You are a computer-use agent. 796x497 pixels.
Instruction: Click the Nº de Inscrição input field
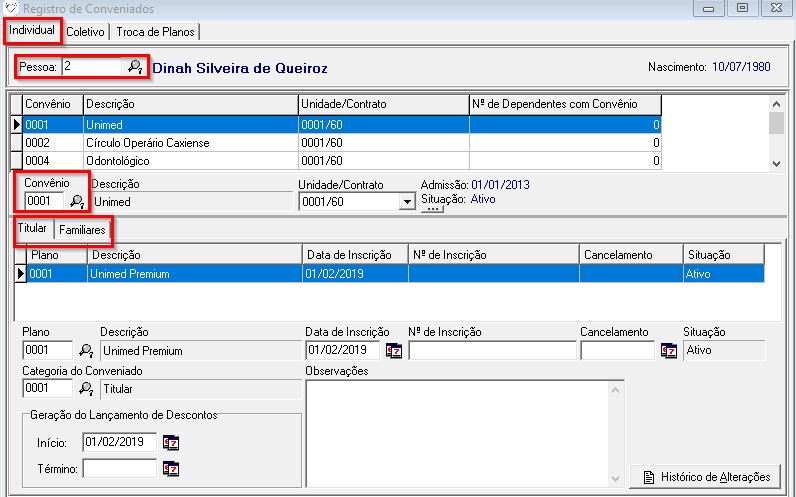(492, 350)
